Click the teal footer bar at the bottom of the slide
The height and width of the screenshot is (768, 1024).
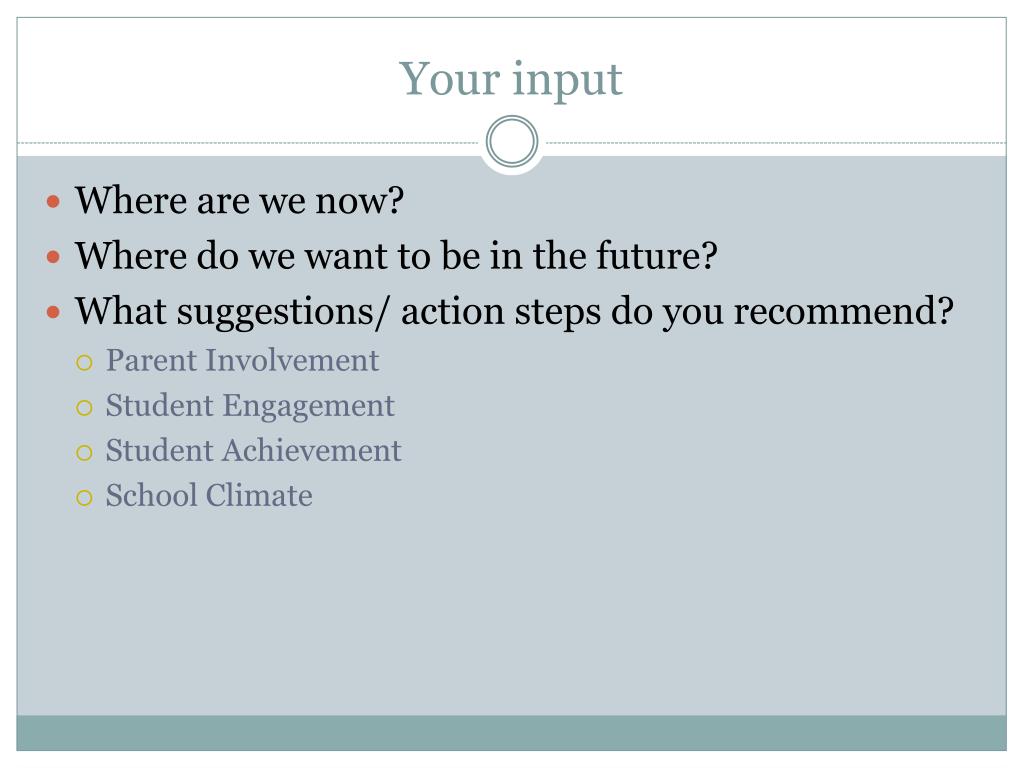(511, 733)
